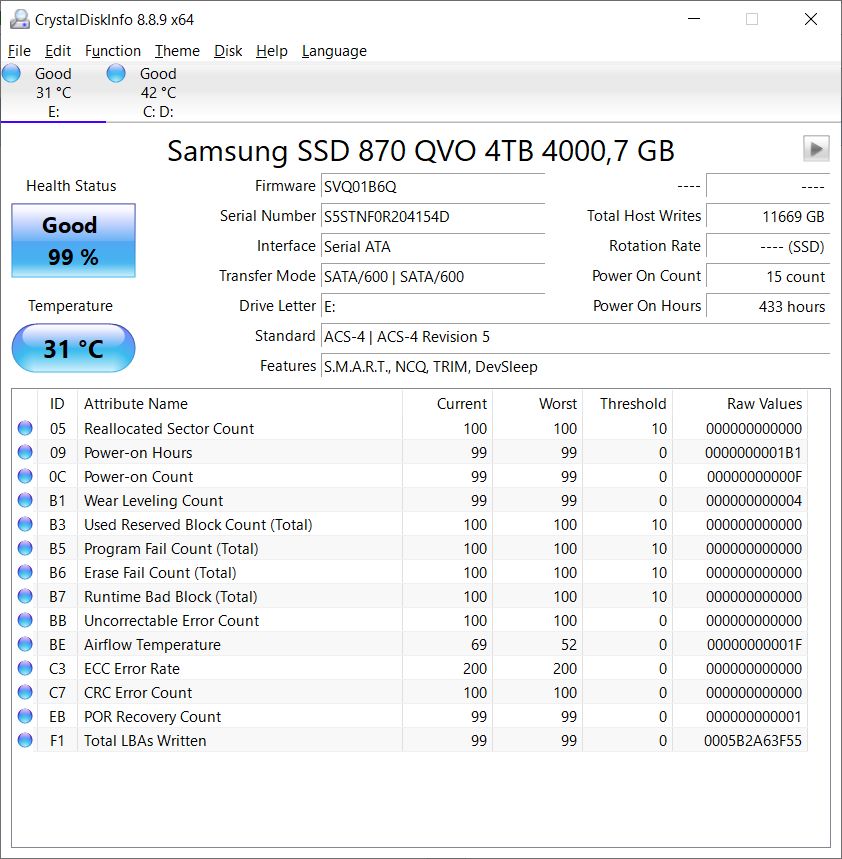Click raw value 0005B2A63F55

point(753,741)
